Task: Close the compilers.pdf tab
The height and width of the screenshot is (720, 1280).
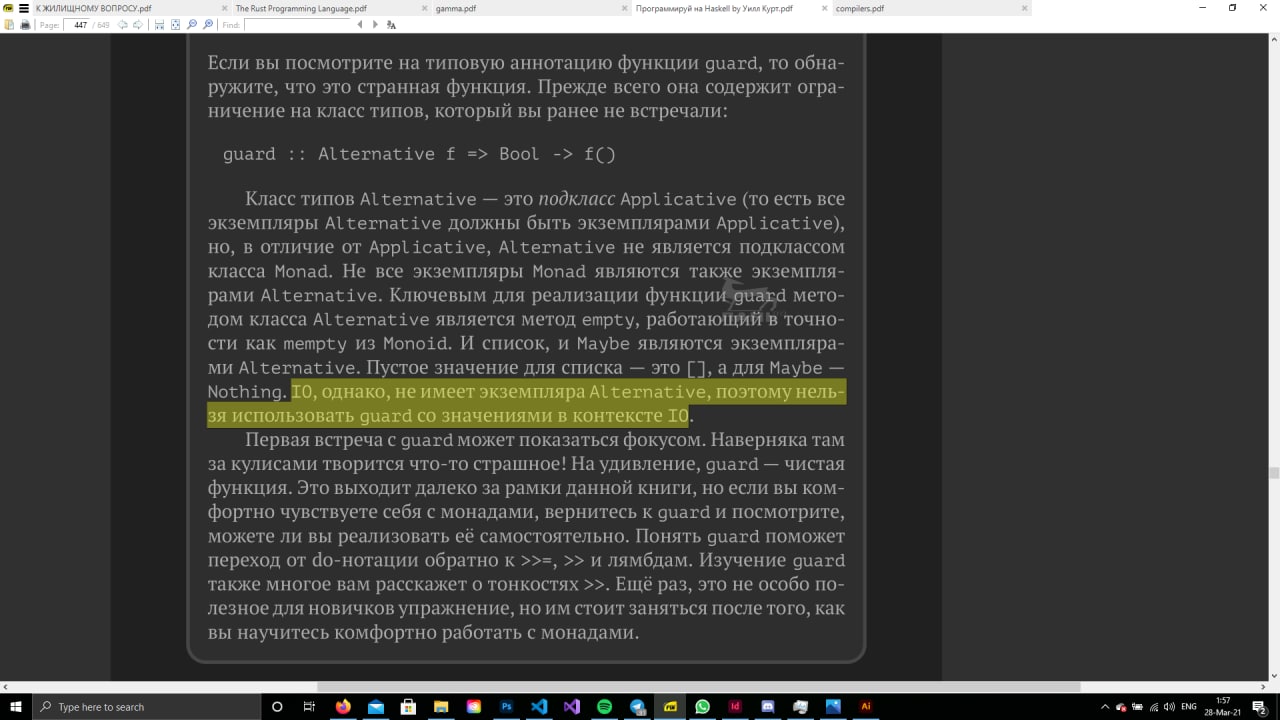Action: coord(1025,8)
